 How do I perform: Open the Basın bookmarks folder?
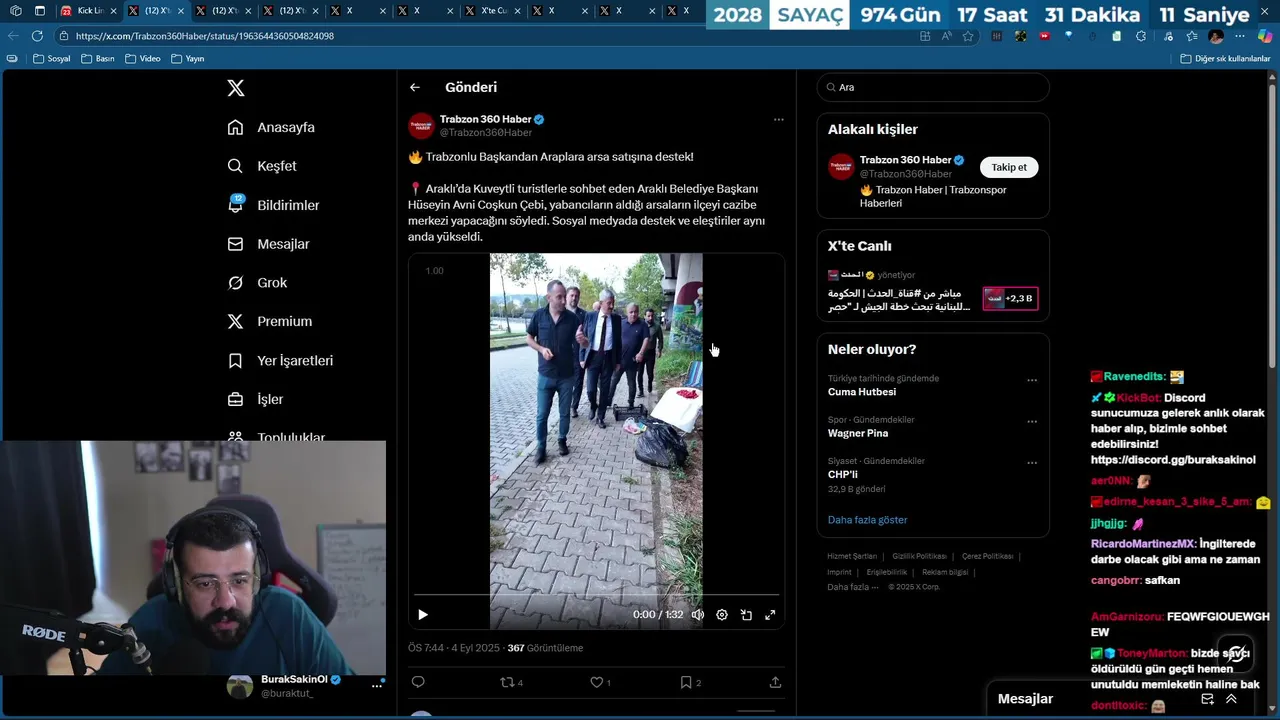(98, 58)
